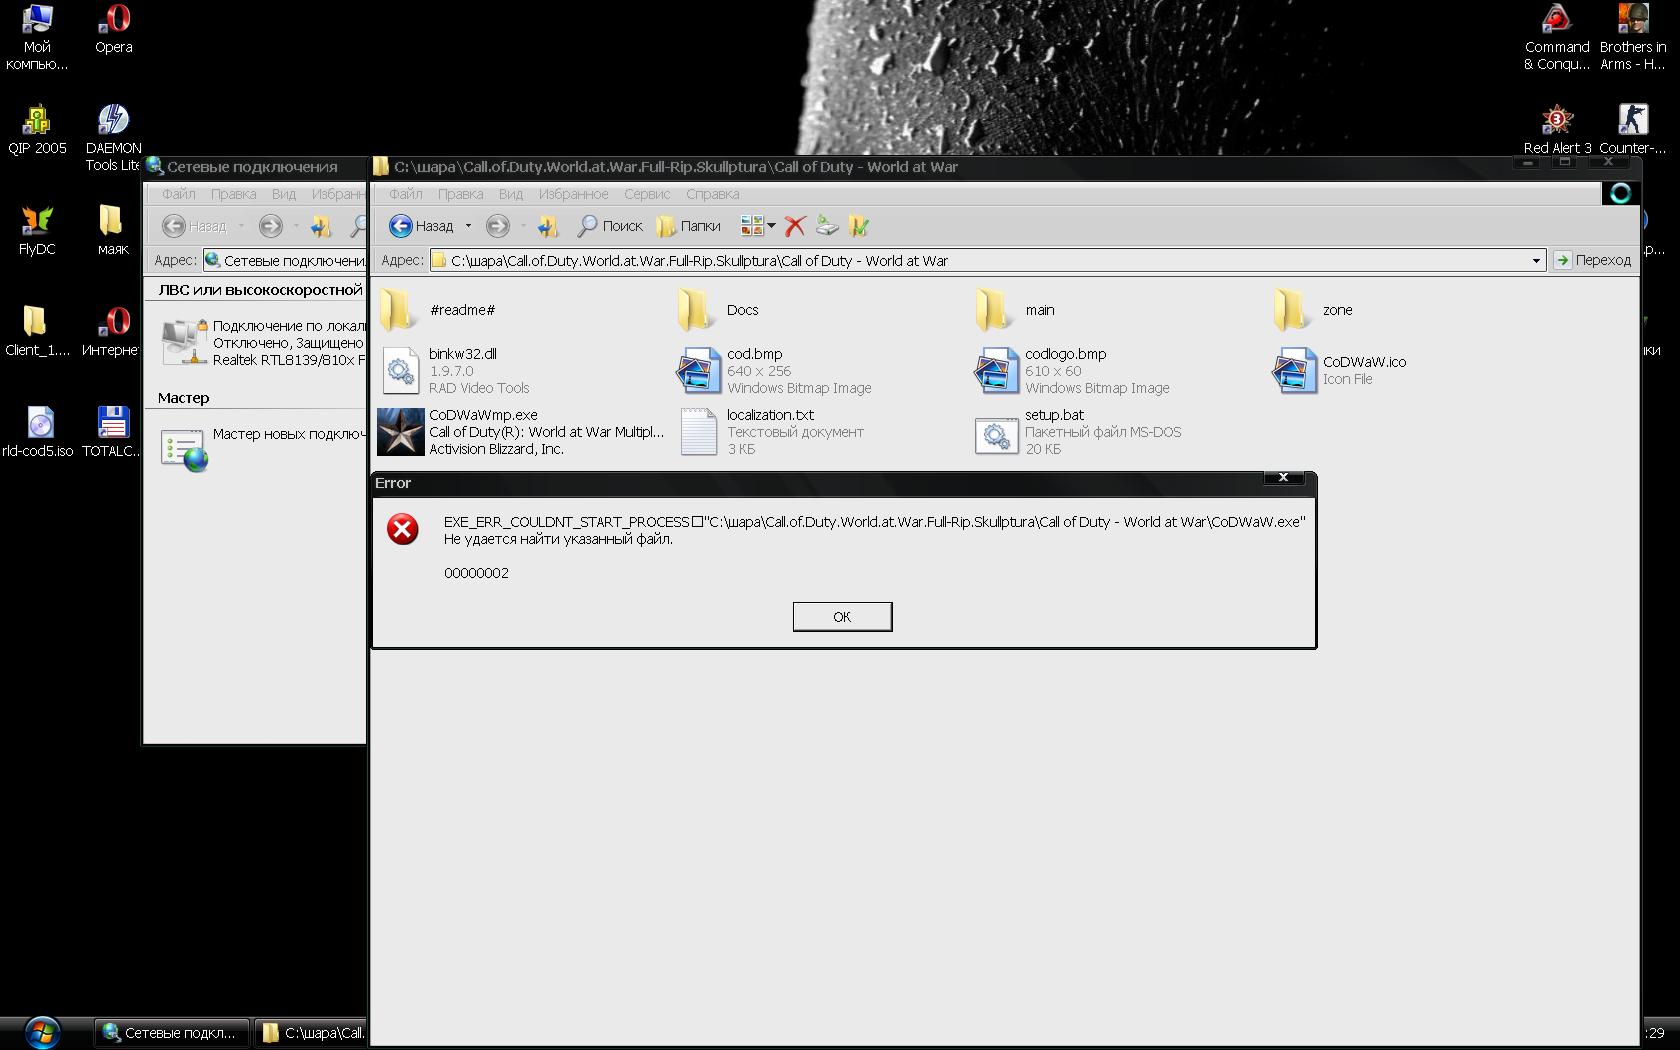The height and width of the screenshot is (1050, 1680).
Task: Open the Избранное menu
Action: 573,194
